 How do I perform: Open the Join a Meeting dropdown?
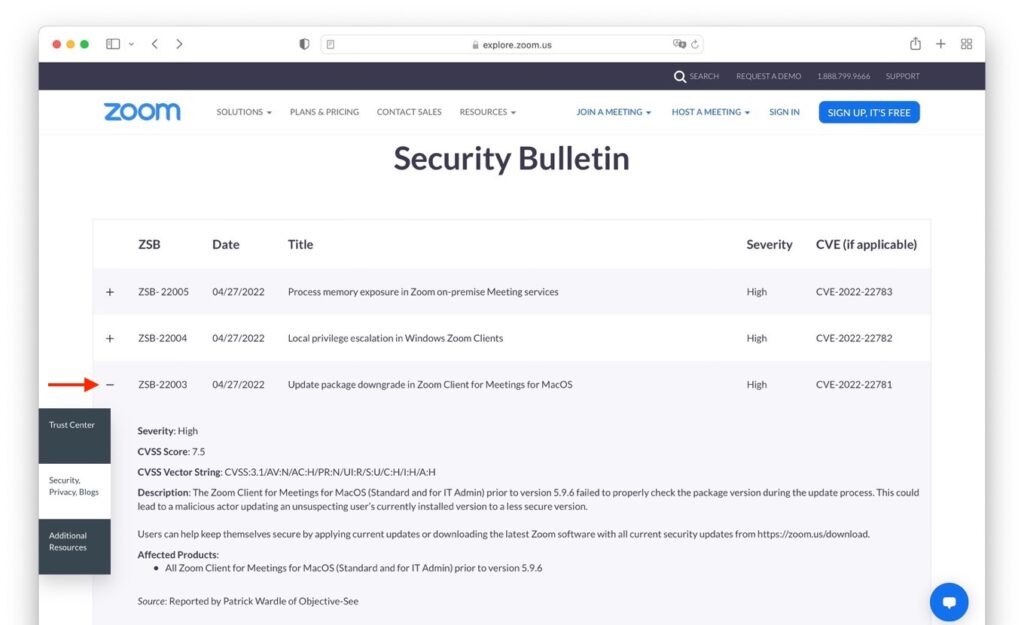[x=613, y=112]
